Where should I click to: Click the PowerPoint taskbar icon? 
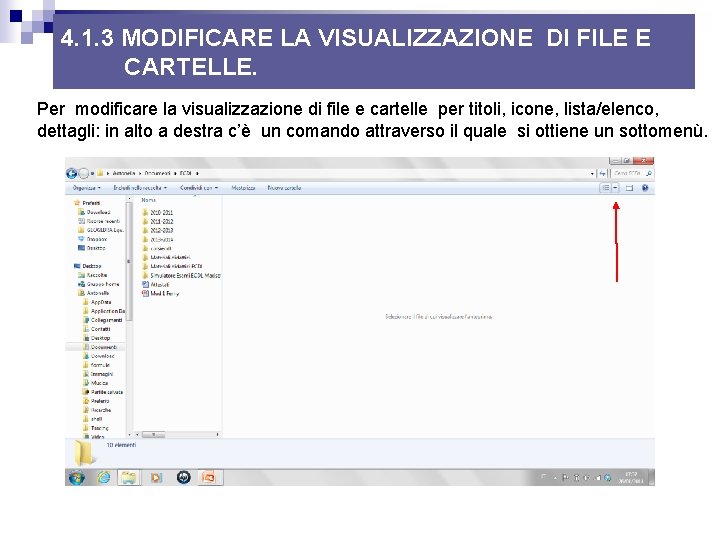(209, 478)
